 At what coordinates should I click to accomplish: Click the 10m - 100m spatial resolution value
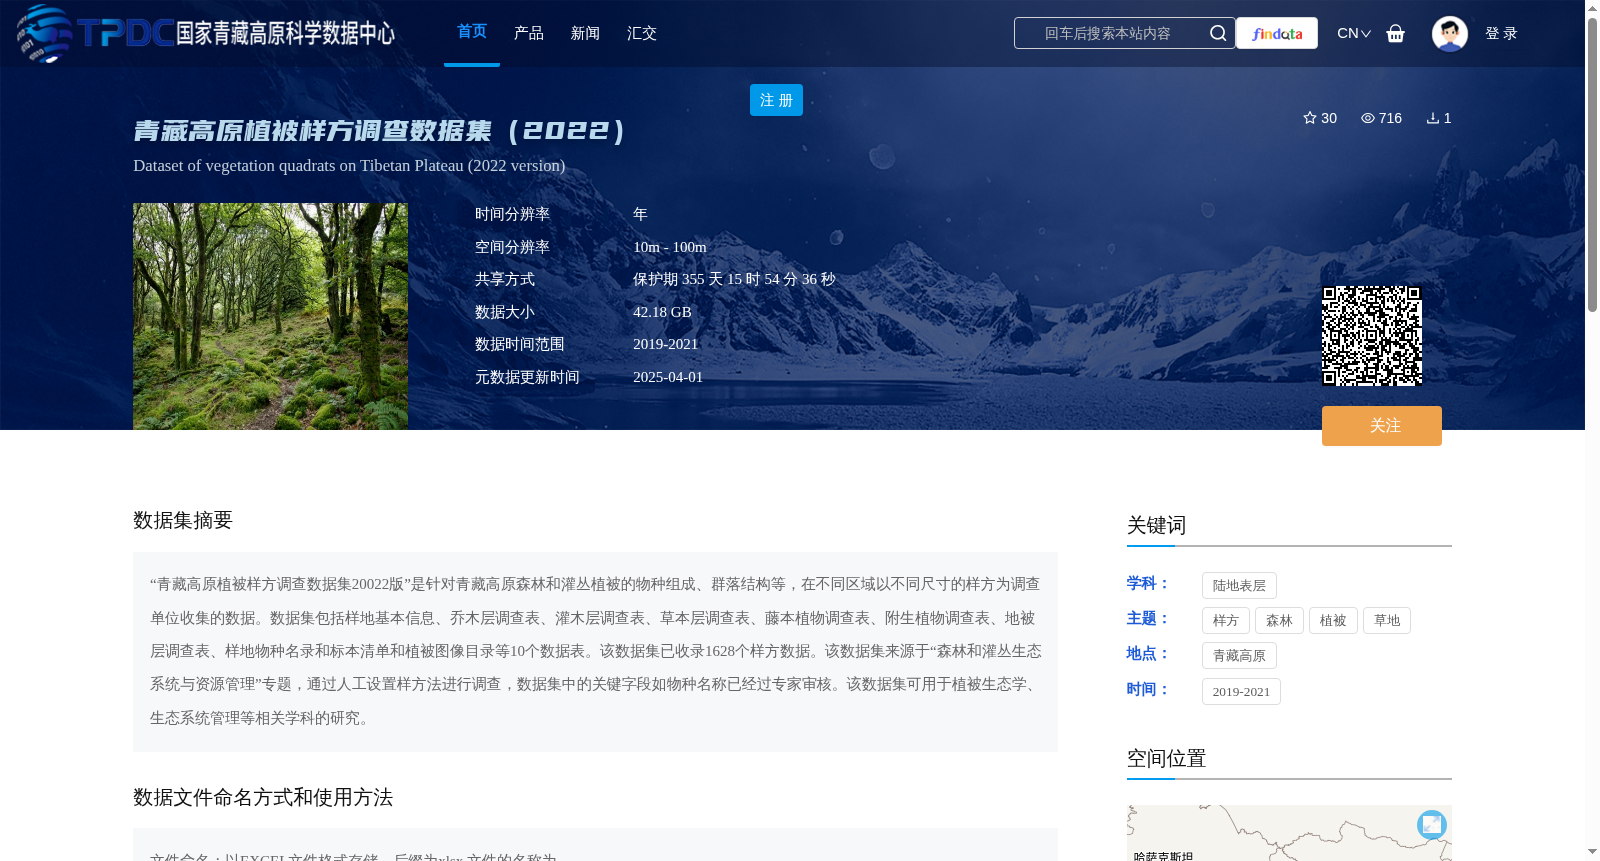coord(670,247)
